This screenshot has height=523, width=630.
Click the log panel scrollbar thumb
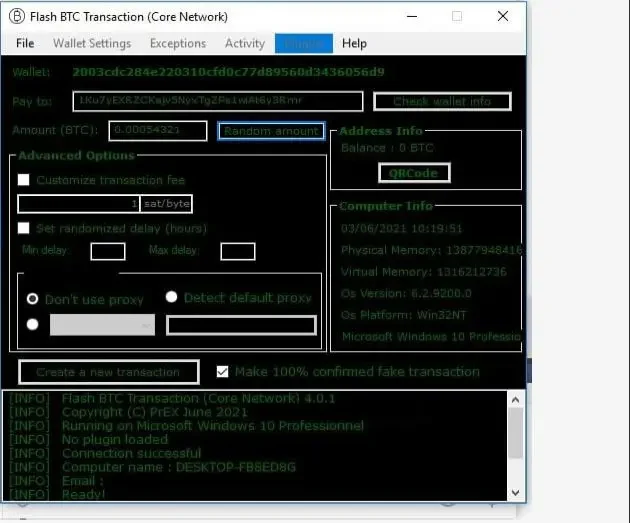pyautogui.click(x=515, y=433)
